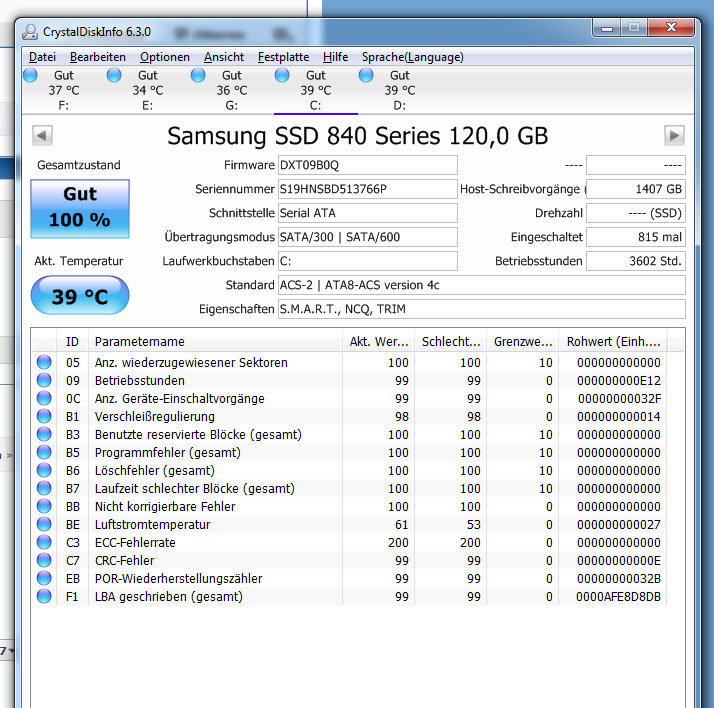Click the Schnittstelle field Serial ATA
The width and height of the screenshot is (714, 708).
pos(367,213)
